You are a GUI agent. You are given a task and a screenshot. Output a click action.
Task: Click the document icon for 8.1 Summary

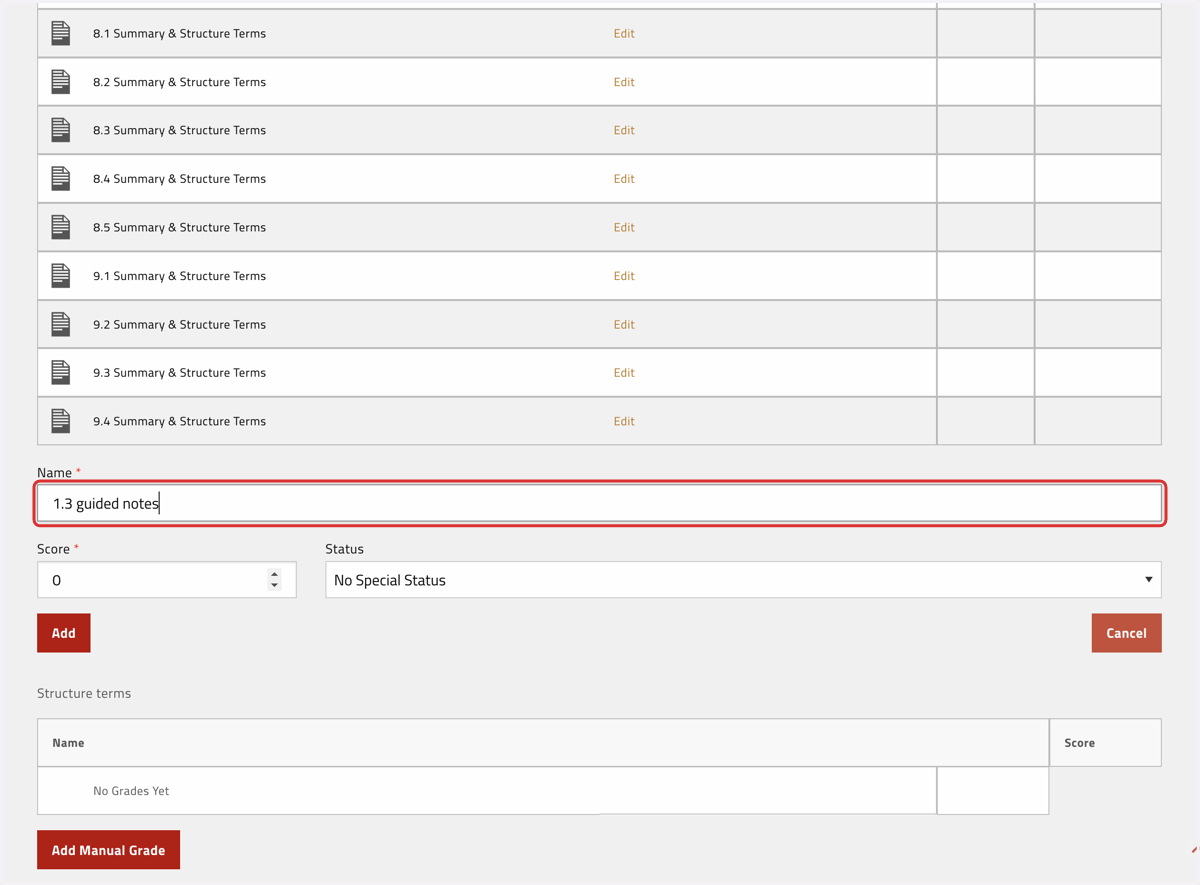pyautogui.click(x=61, y=33)
